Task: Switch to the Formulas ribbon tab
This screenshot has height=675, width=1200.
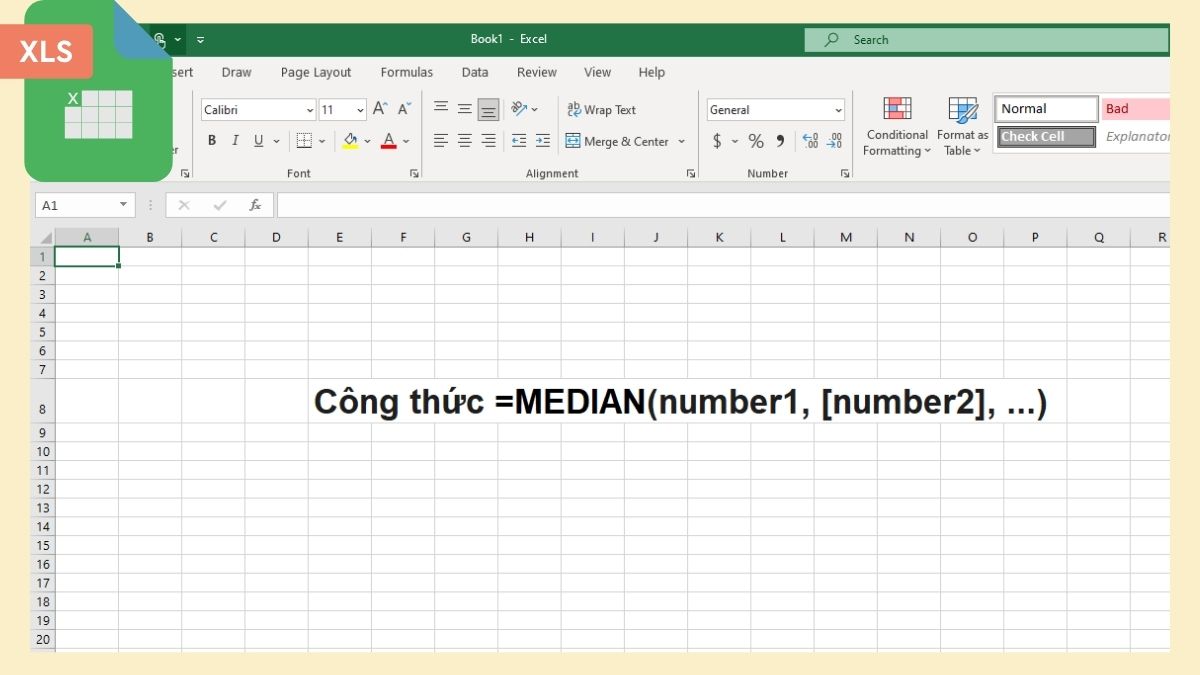Action: [406, 72]
